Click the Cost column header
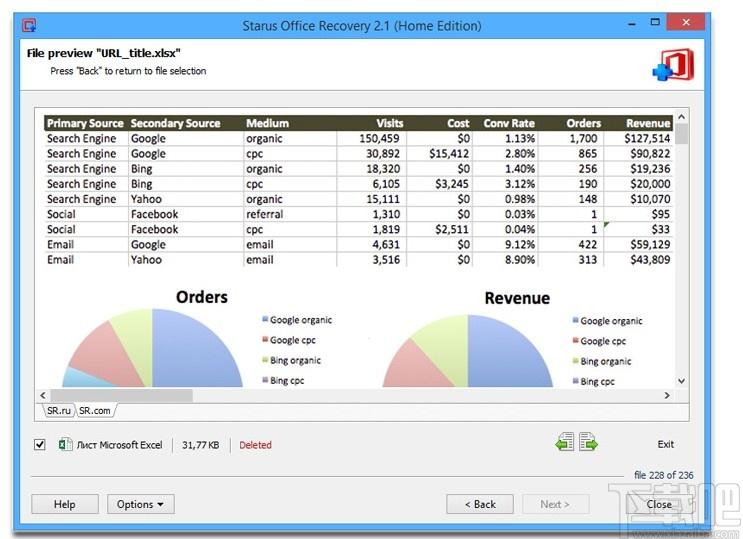 [x=458, y=123]
